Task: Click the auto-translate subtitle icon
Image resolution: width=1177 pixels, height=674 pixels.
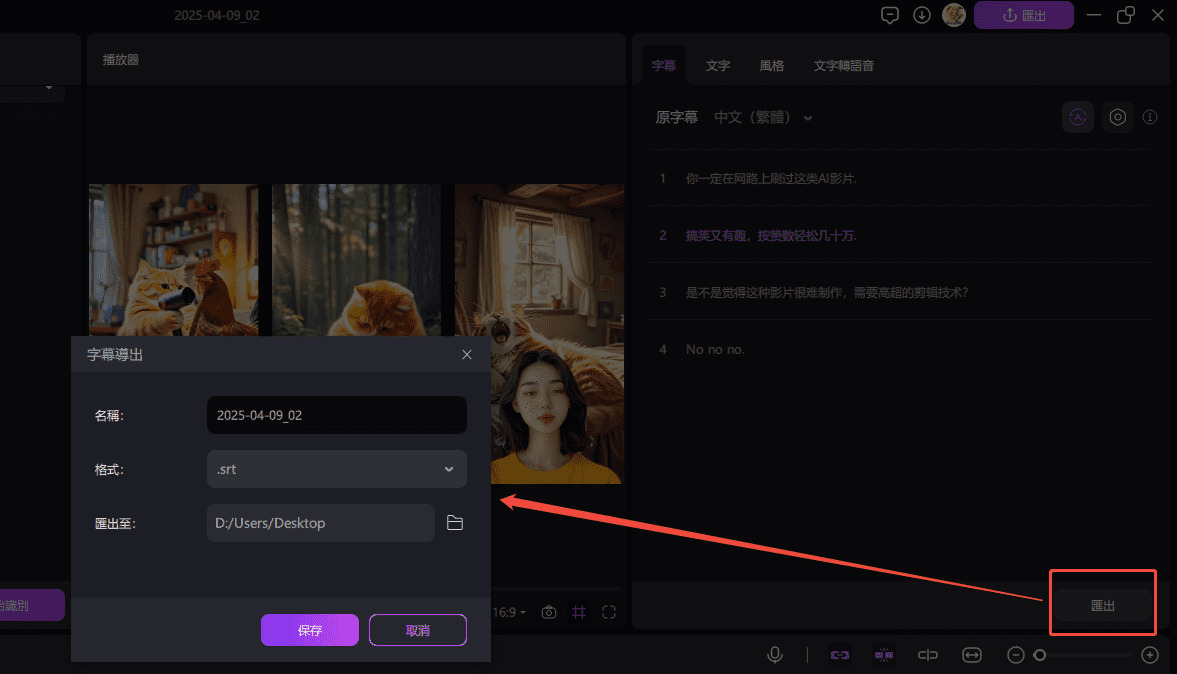Action: (1077, 117)
